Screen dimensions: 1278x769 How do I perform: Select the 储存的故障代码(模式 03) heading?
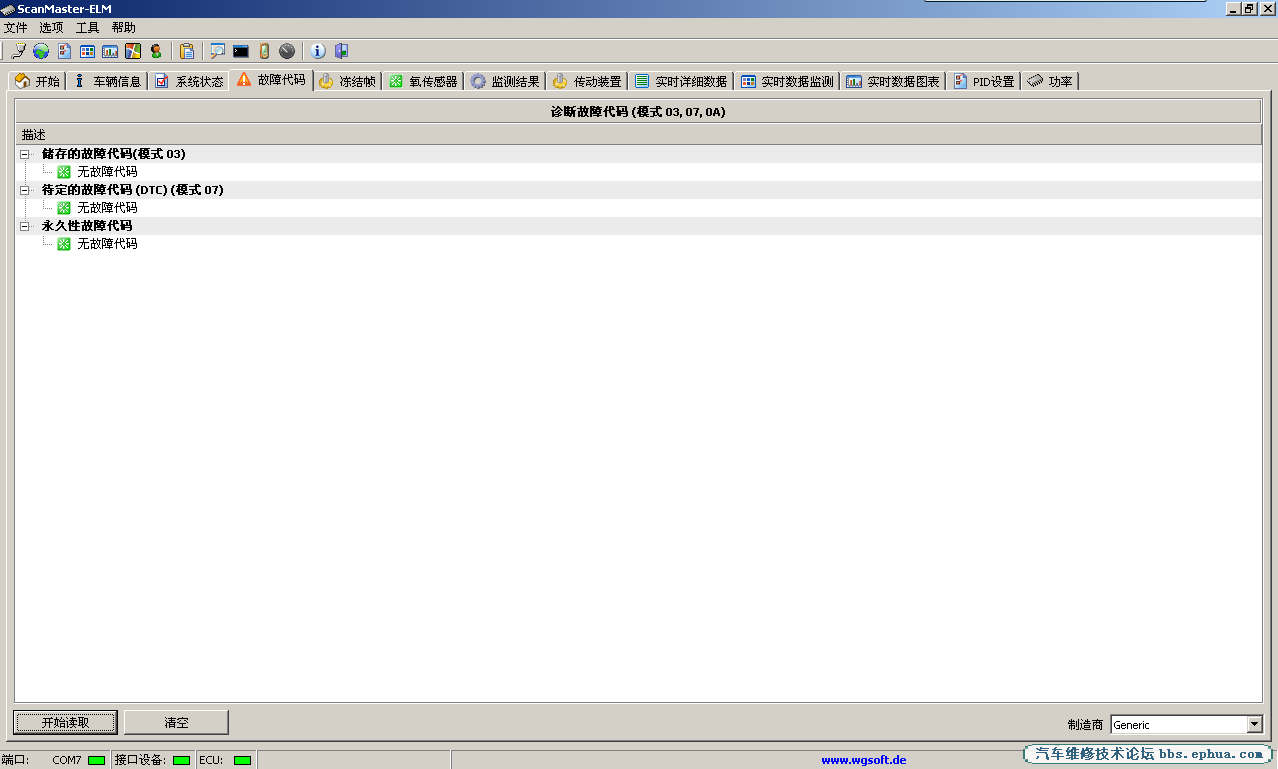113,154
